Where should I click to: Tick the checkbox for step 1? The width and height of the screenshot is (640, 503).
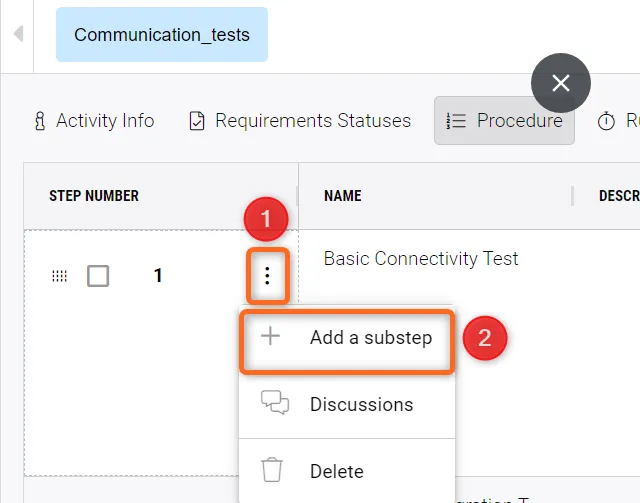click(x=98, y=276)
